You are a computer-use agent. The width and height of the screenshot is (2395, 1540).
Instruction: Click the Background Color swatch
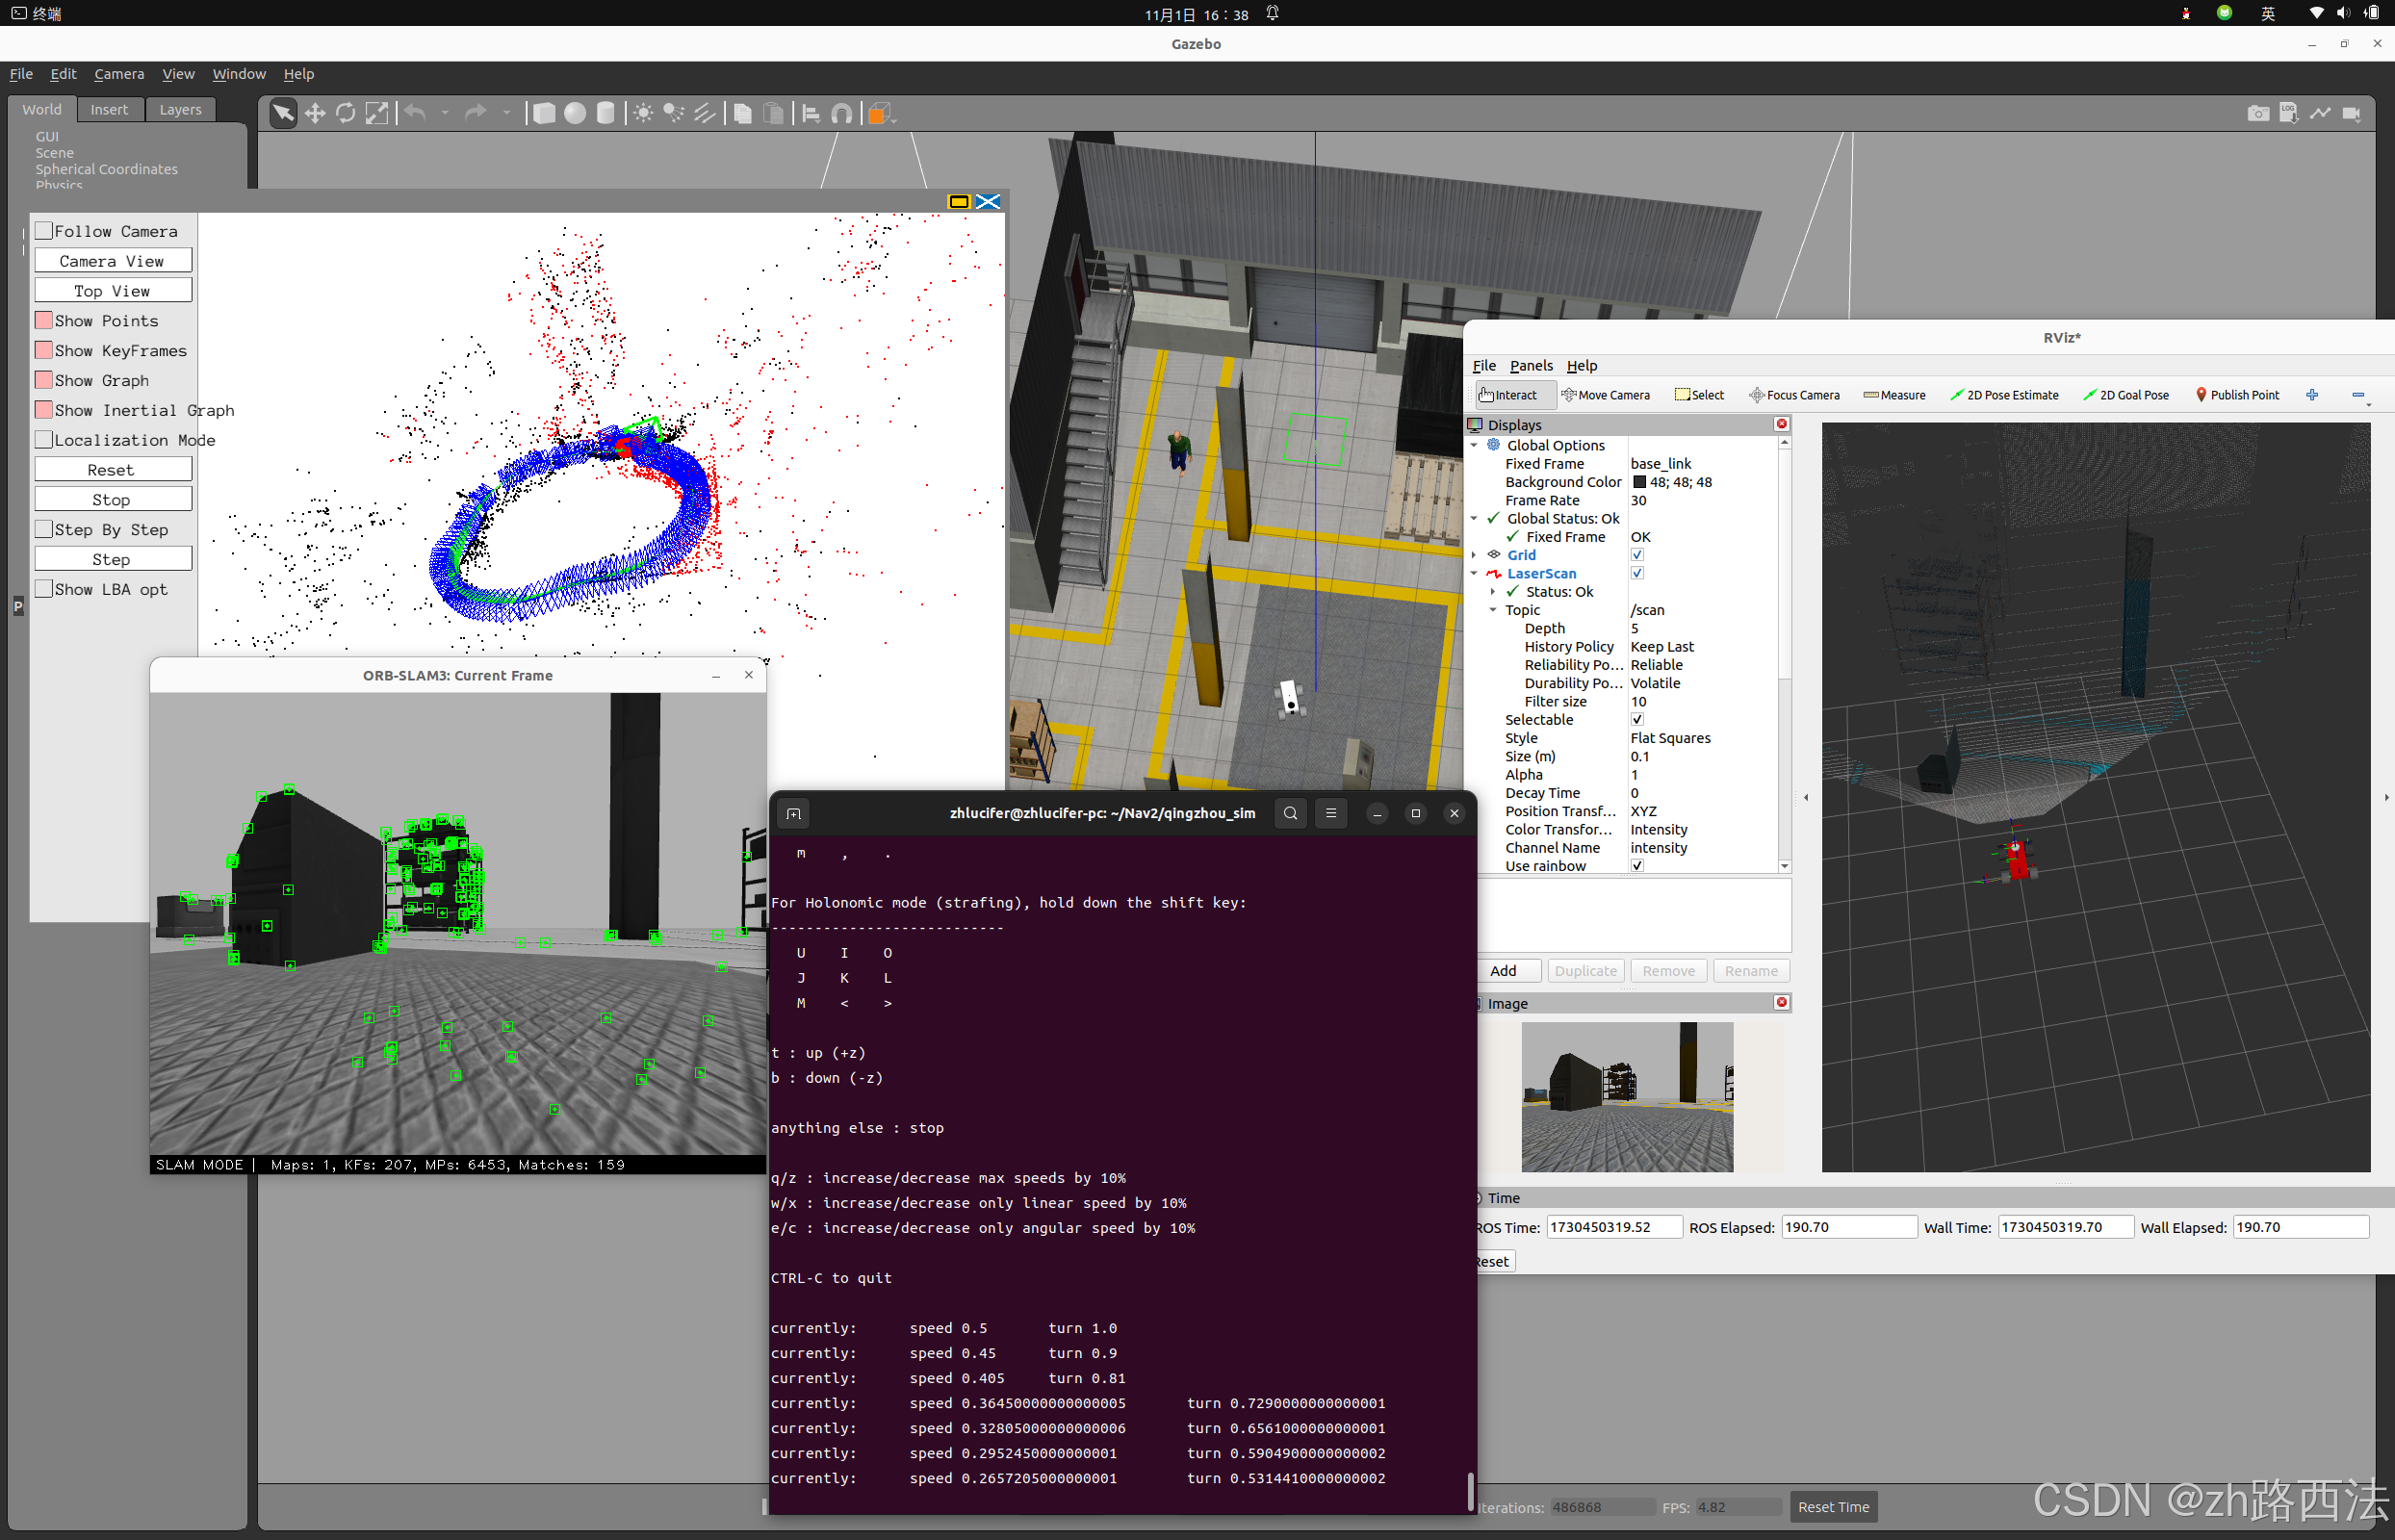[x=1640, y=482]
